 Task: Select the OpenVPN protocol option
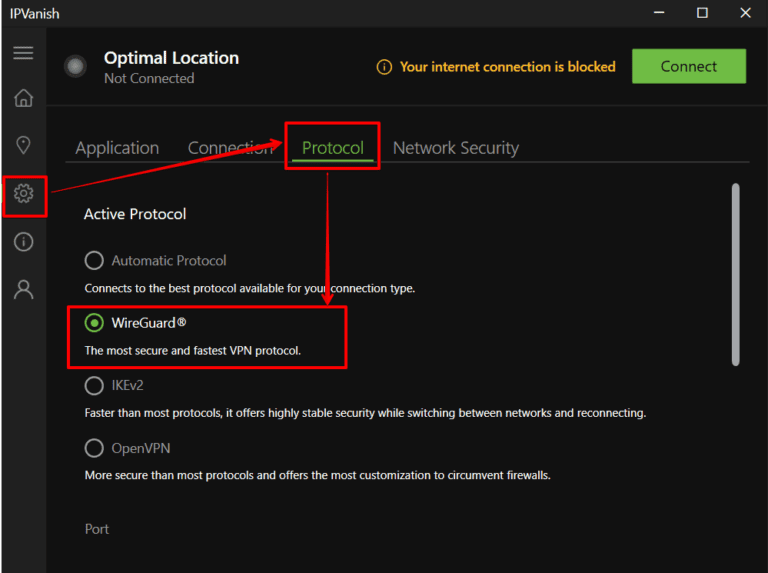click(94, 448)
